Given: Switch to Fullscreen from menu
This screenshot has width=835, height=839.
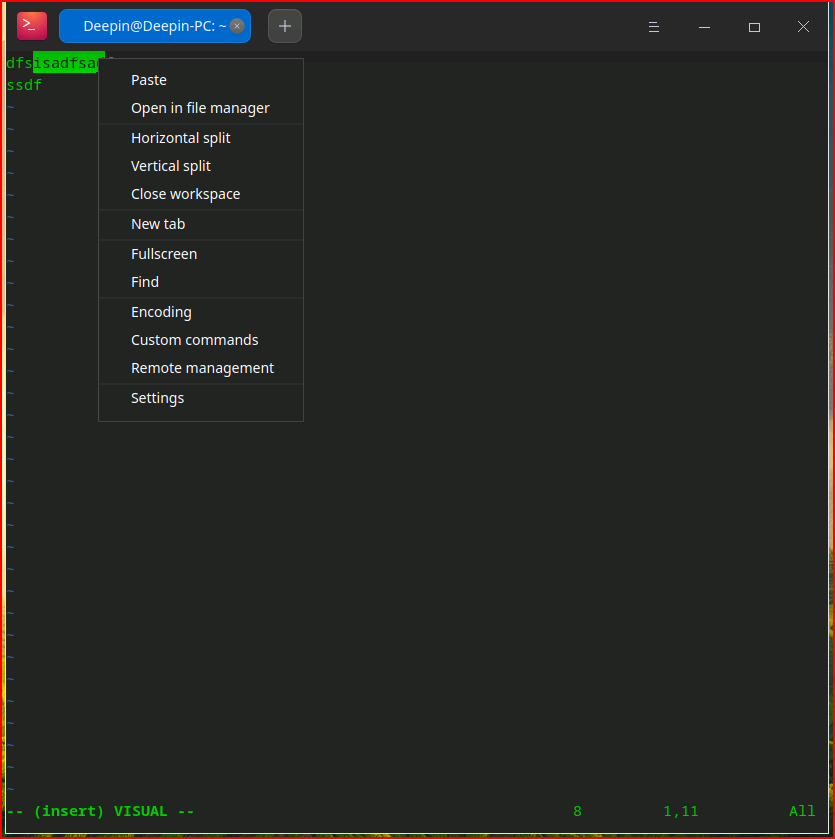Looking at the screenshot, I should (201, 254).
